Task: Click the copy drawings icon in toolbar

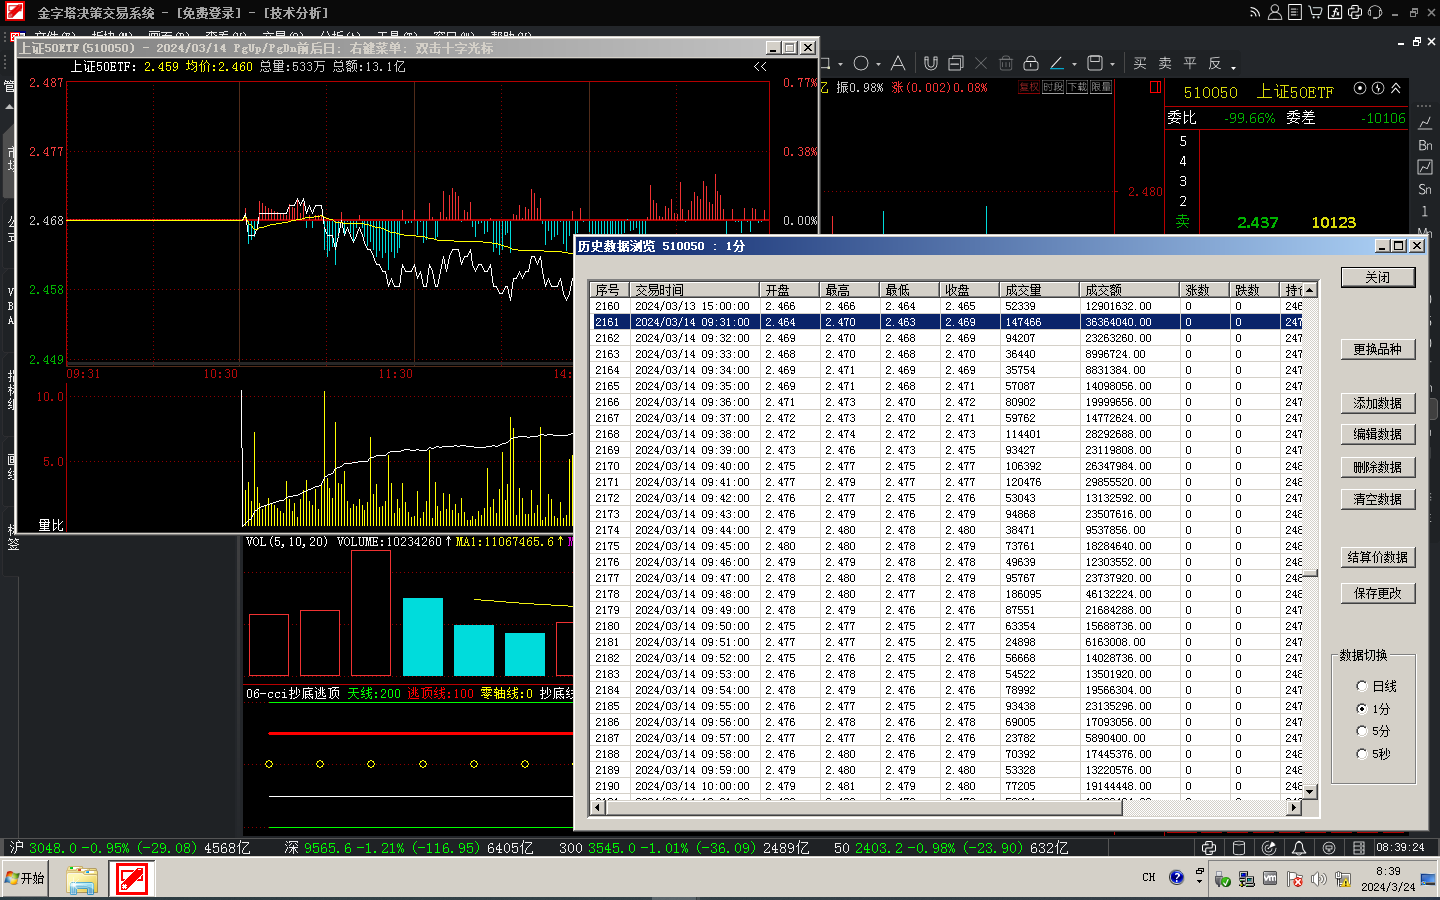Action: (956, 63)
